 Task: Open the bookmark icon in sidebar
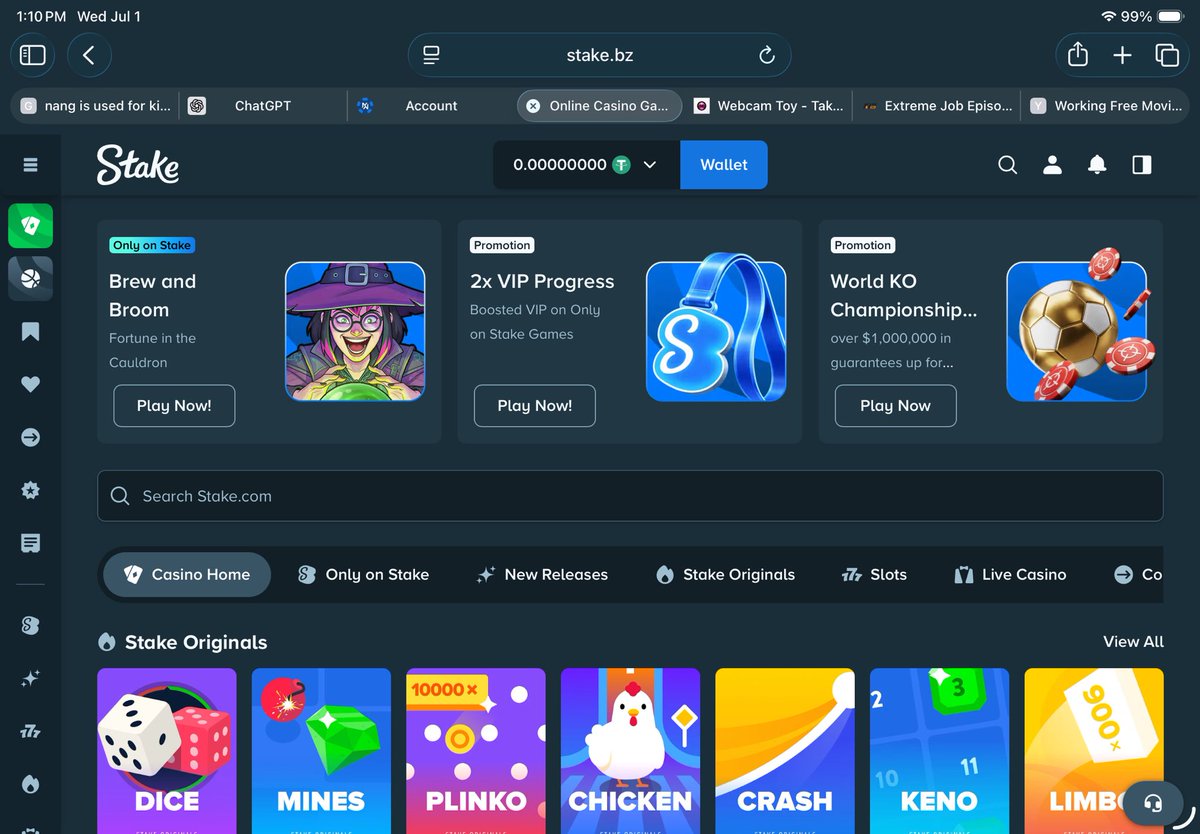30,331
